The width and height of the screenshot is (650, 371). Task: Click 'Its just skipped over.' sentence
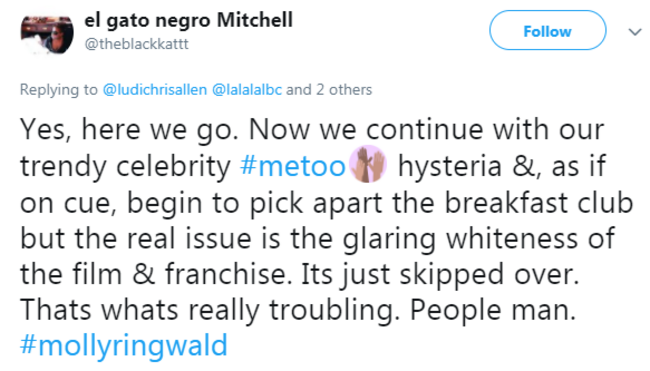pos(440,275)
